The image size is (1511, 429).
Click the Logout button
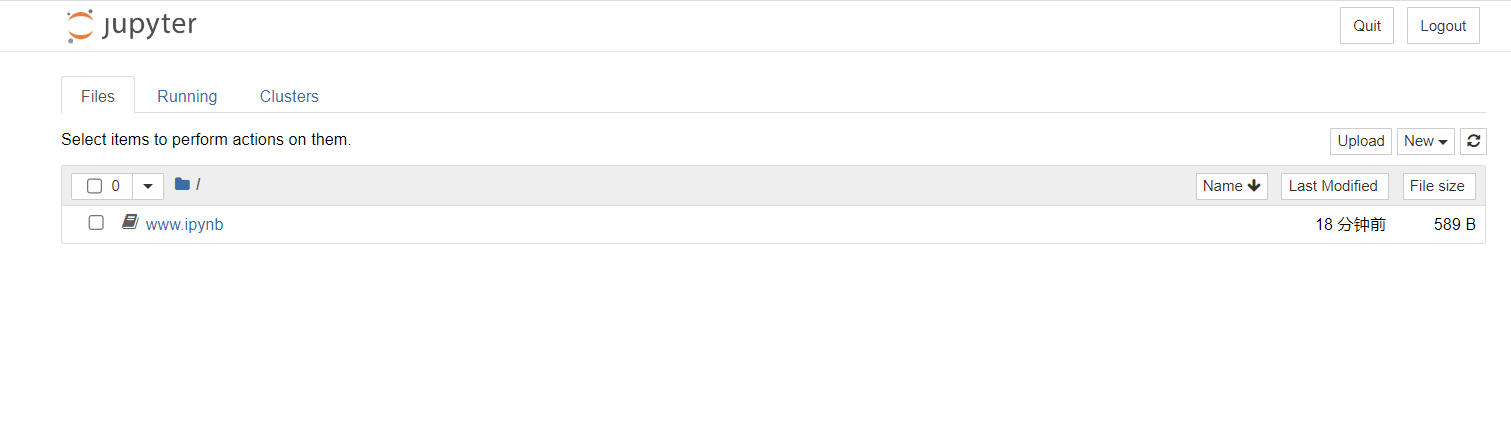(1442, 26)
